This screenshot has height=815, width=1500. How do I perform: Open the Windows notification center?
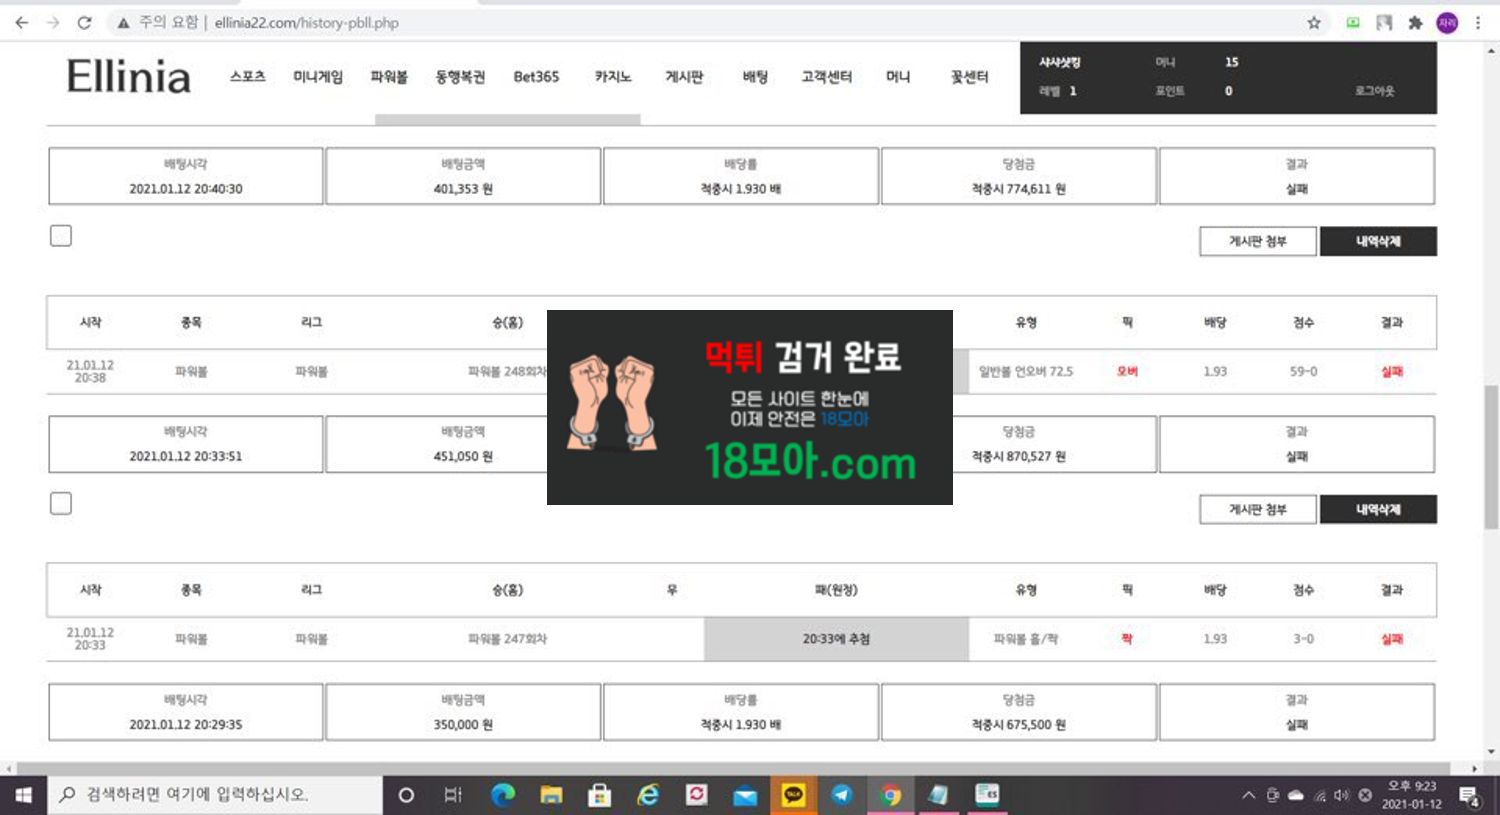point(1469,796)
